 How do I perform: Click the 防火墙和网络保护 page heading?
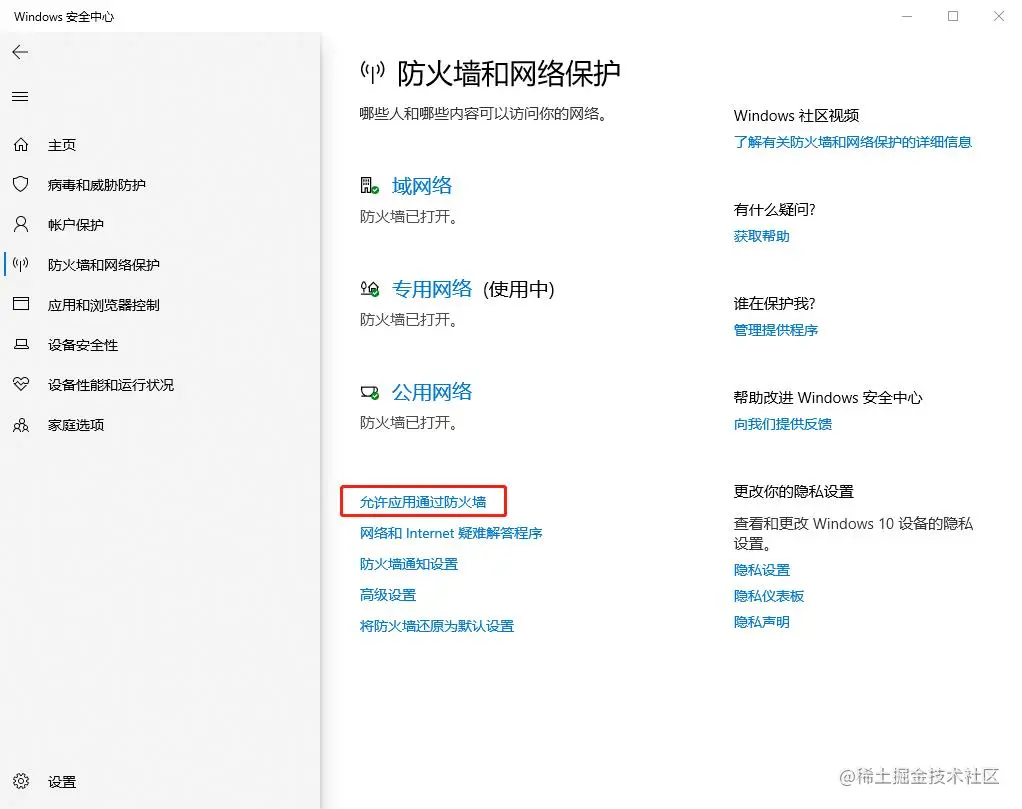(509, 73)
